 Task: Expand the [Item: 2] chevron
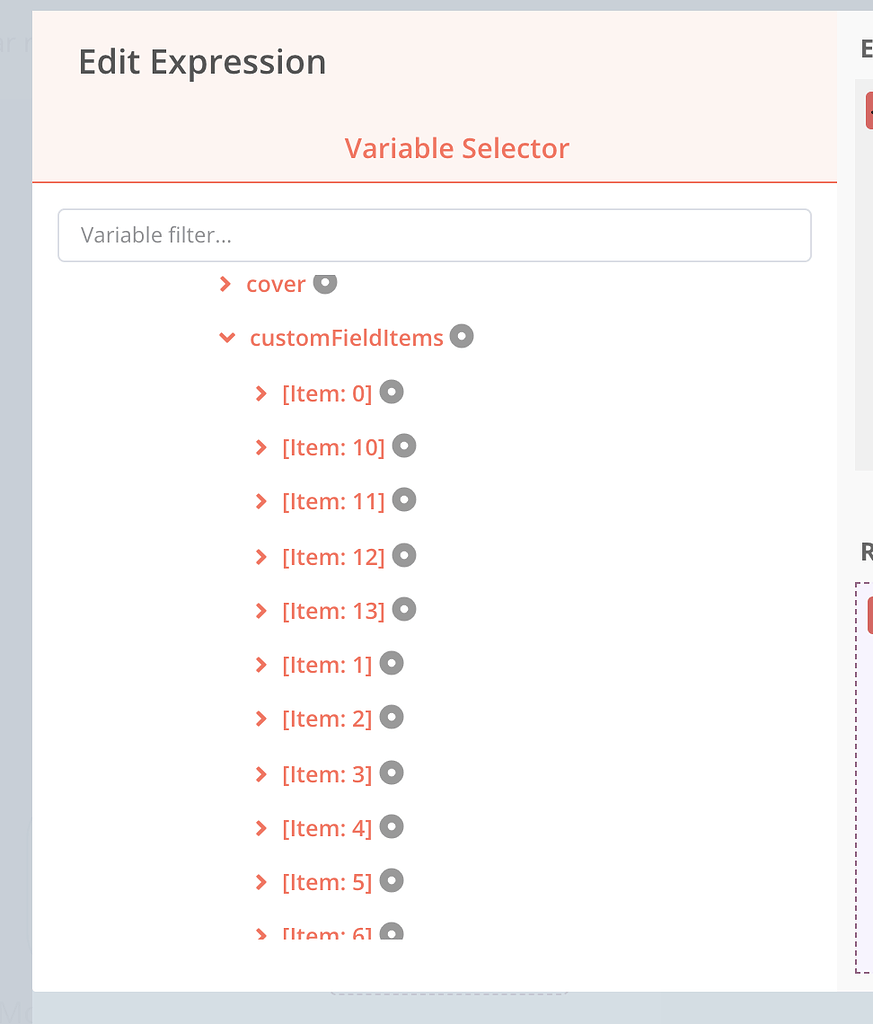pos(261,719)
